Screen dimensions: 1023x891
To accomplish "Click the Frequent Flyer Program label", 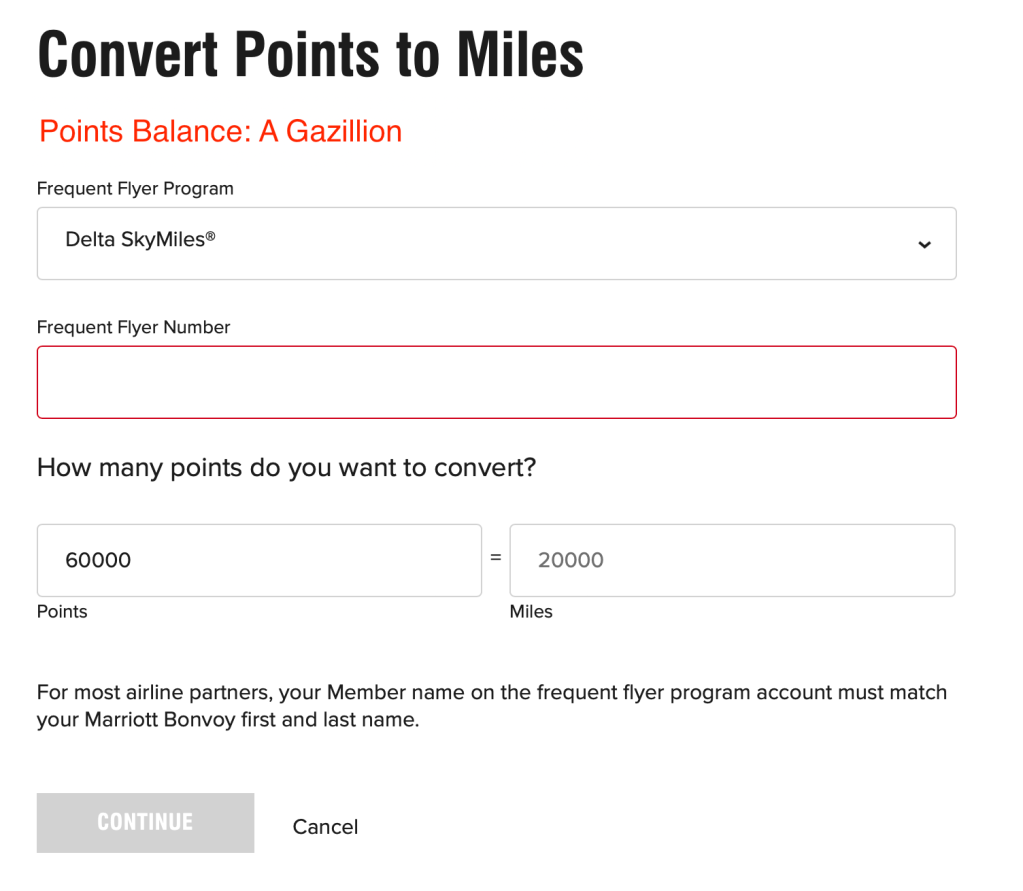I will pyautogui.click(x=135, y=189).
